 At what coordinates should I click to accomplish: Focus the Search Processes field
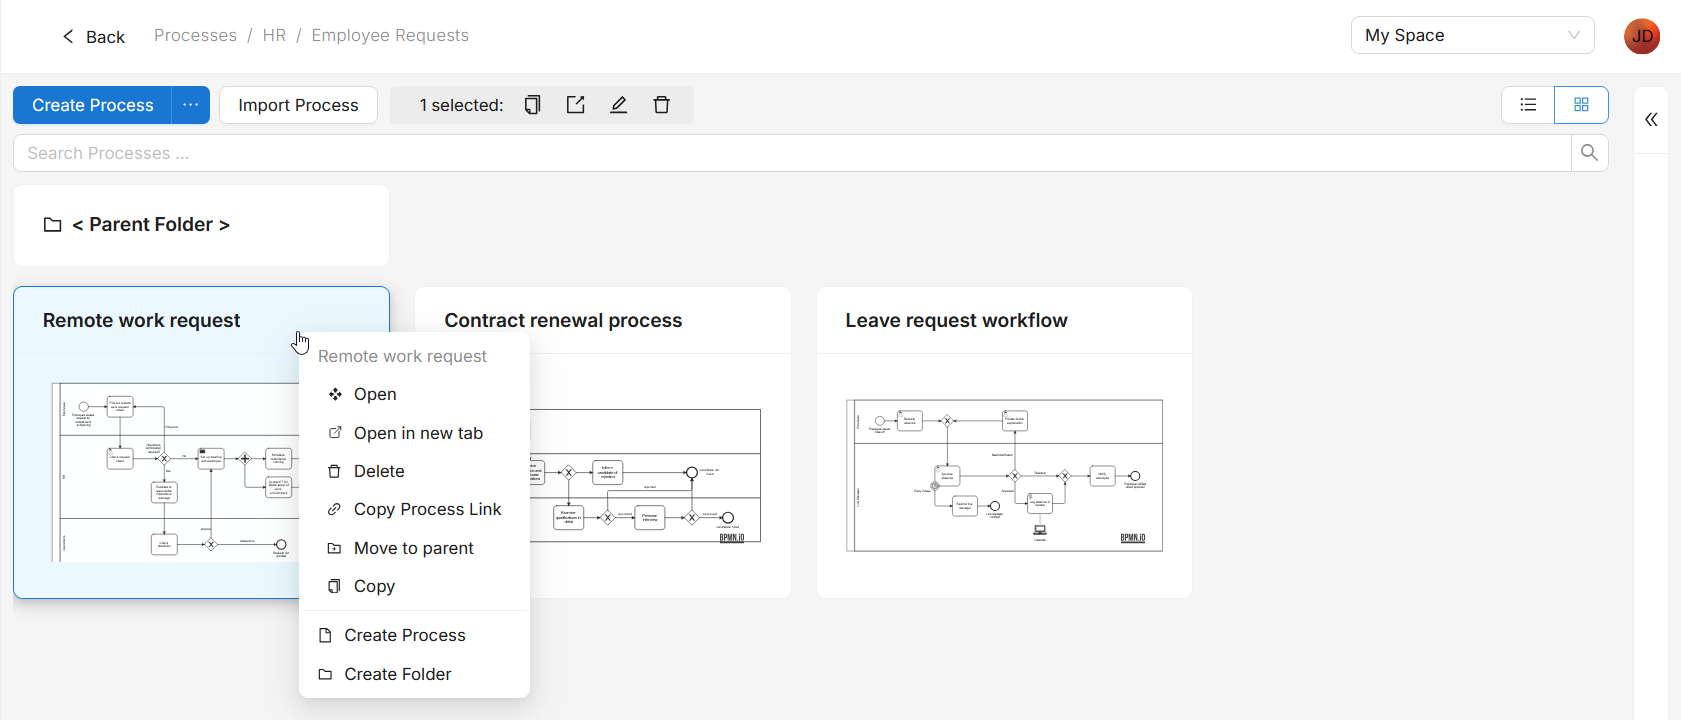click(791, 153)
